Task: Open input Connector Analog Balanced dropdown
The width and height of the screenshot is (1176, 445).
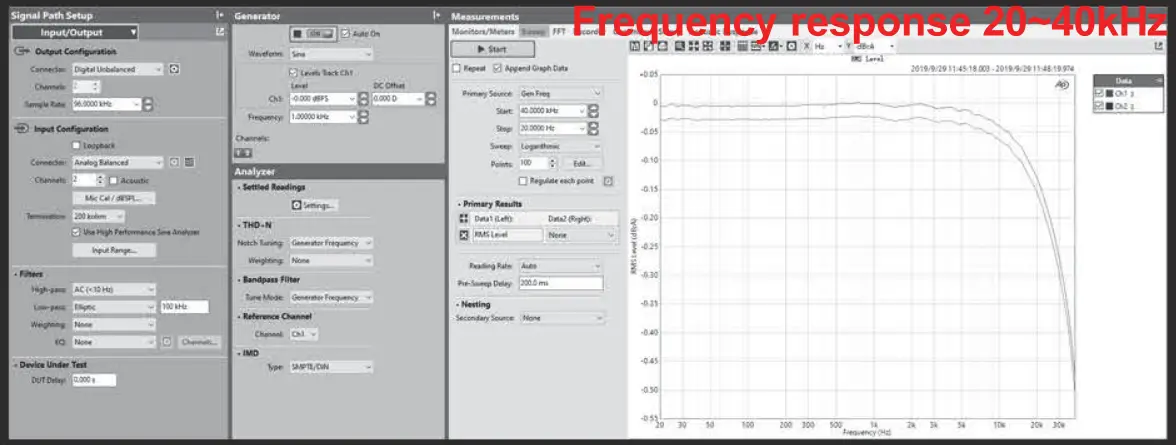Action: [117, 162]
